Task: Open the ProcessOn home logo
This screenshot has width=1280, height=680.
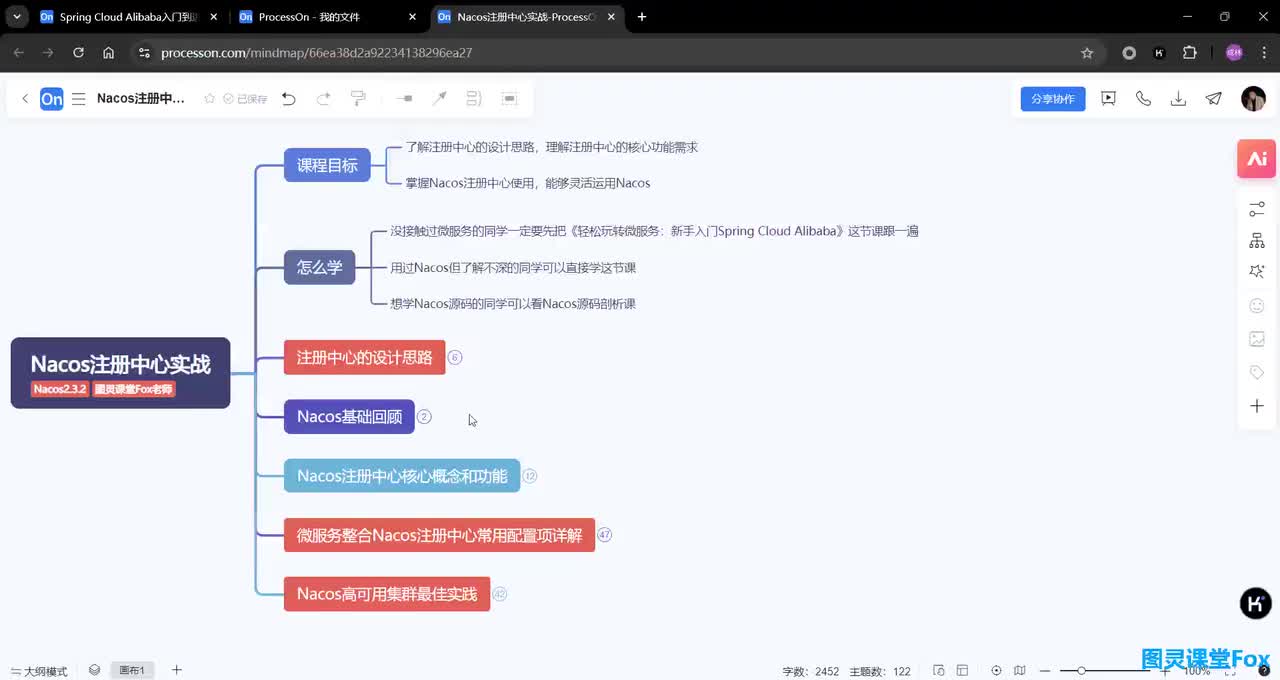Action: pyautogui.click(x=52, y=99)
